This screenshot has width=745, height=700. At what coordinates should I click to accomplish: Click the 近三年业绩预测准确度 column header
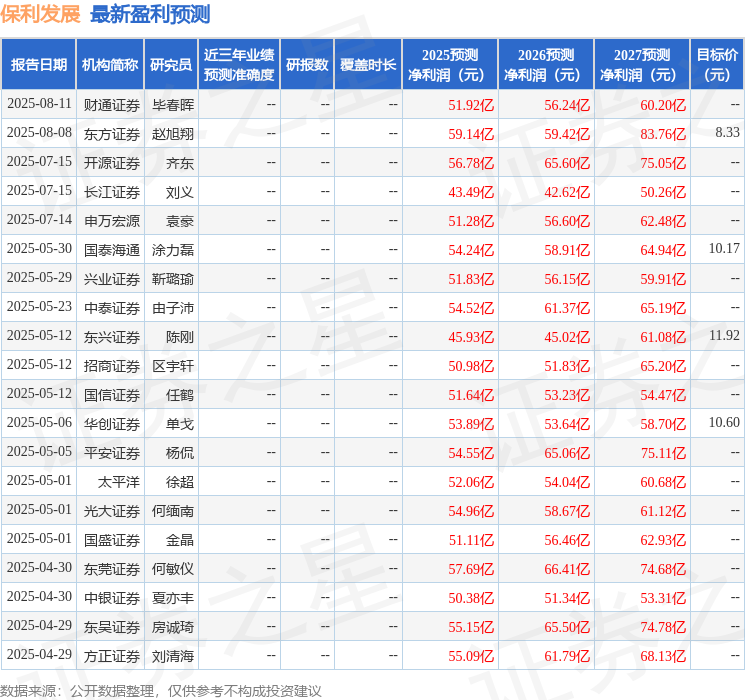[239, 65]
